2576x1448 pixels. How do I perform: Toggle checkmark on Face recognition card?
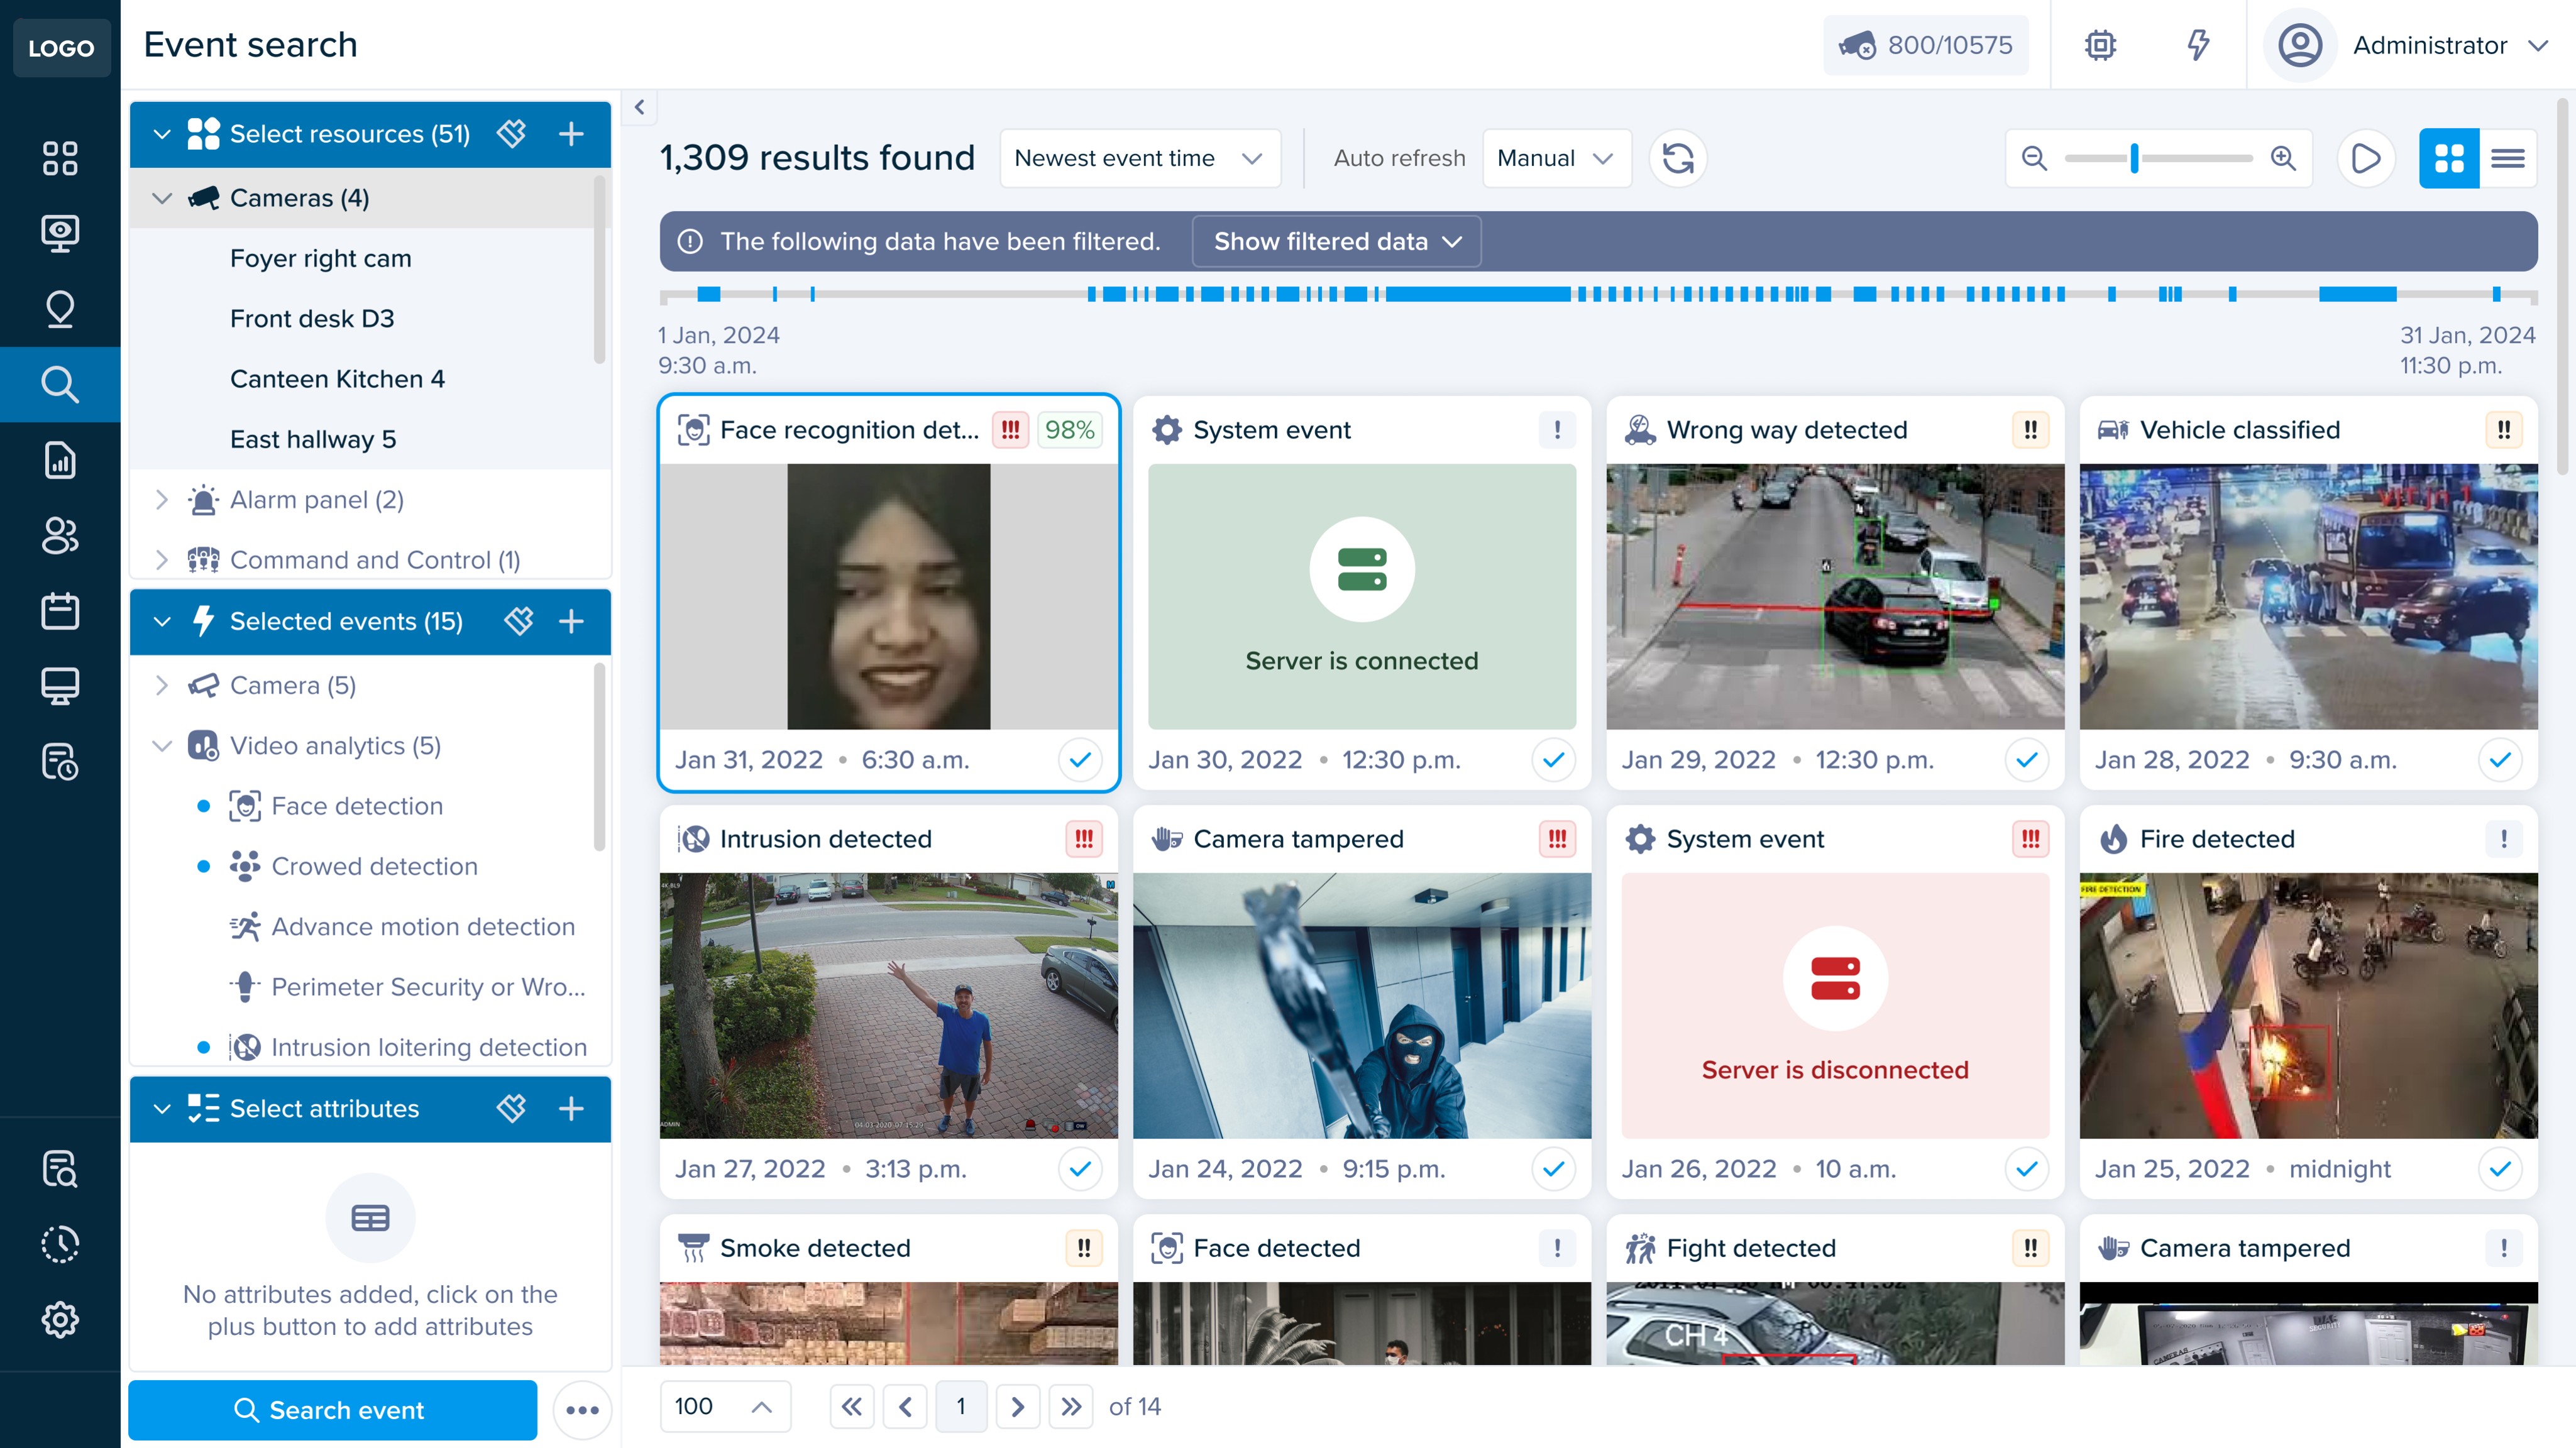1080,760
